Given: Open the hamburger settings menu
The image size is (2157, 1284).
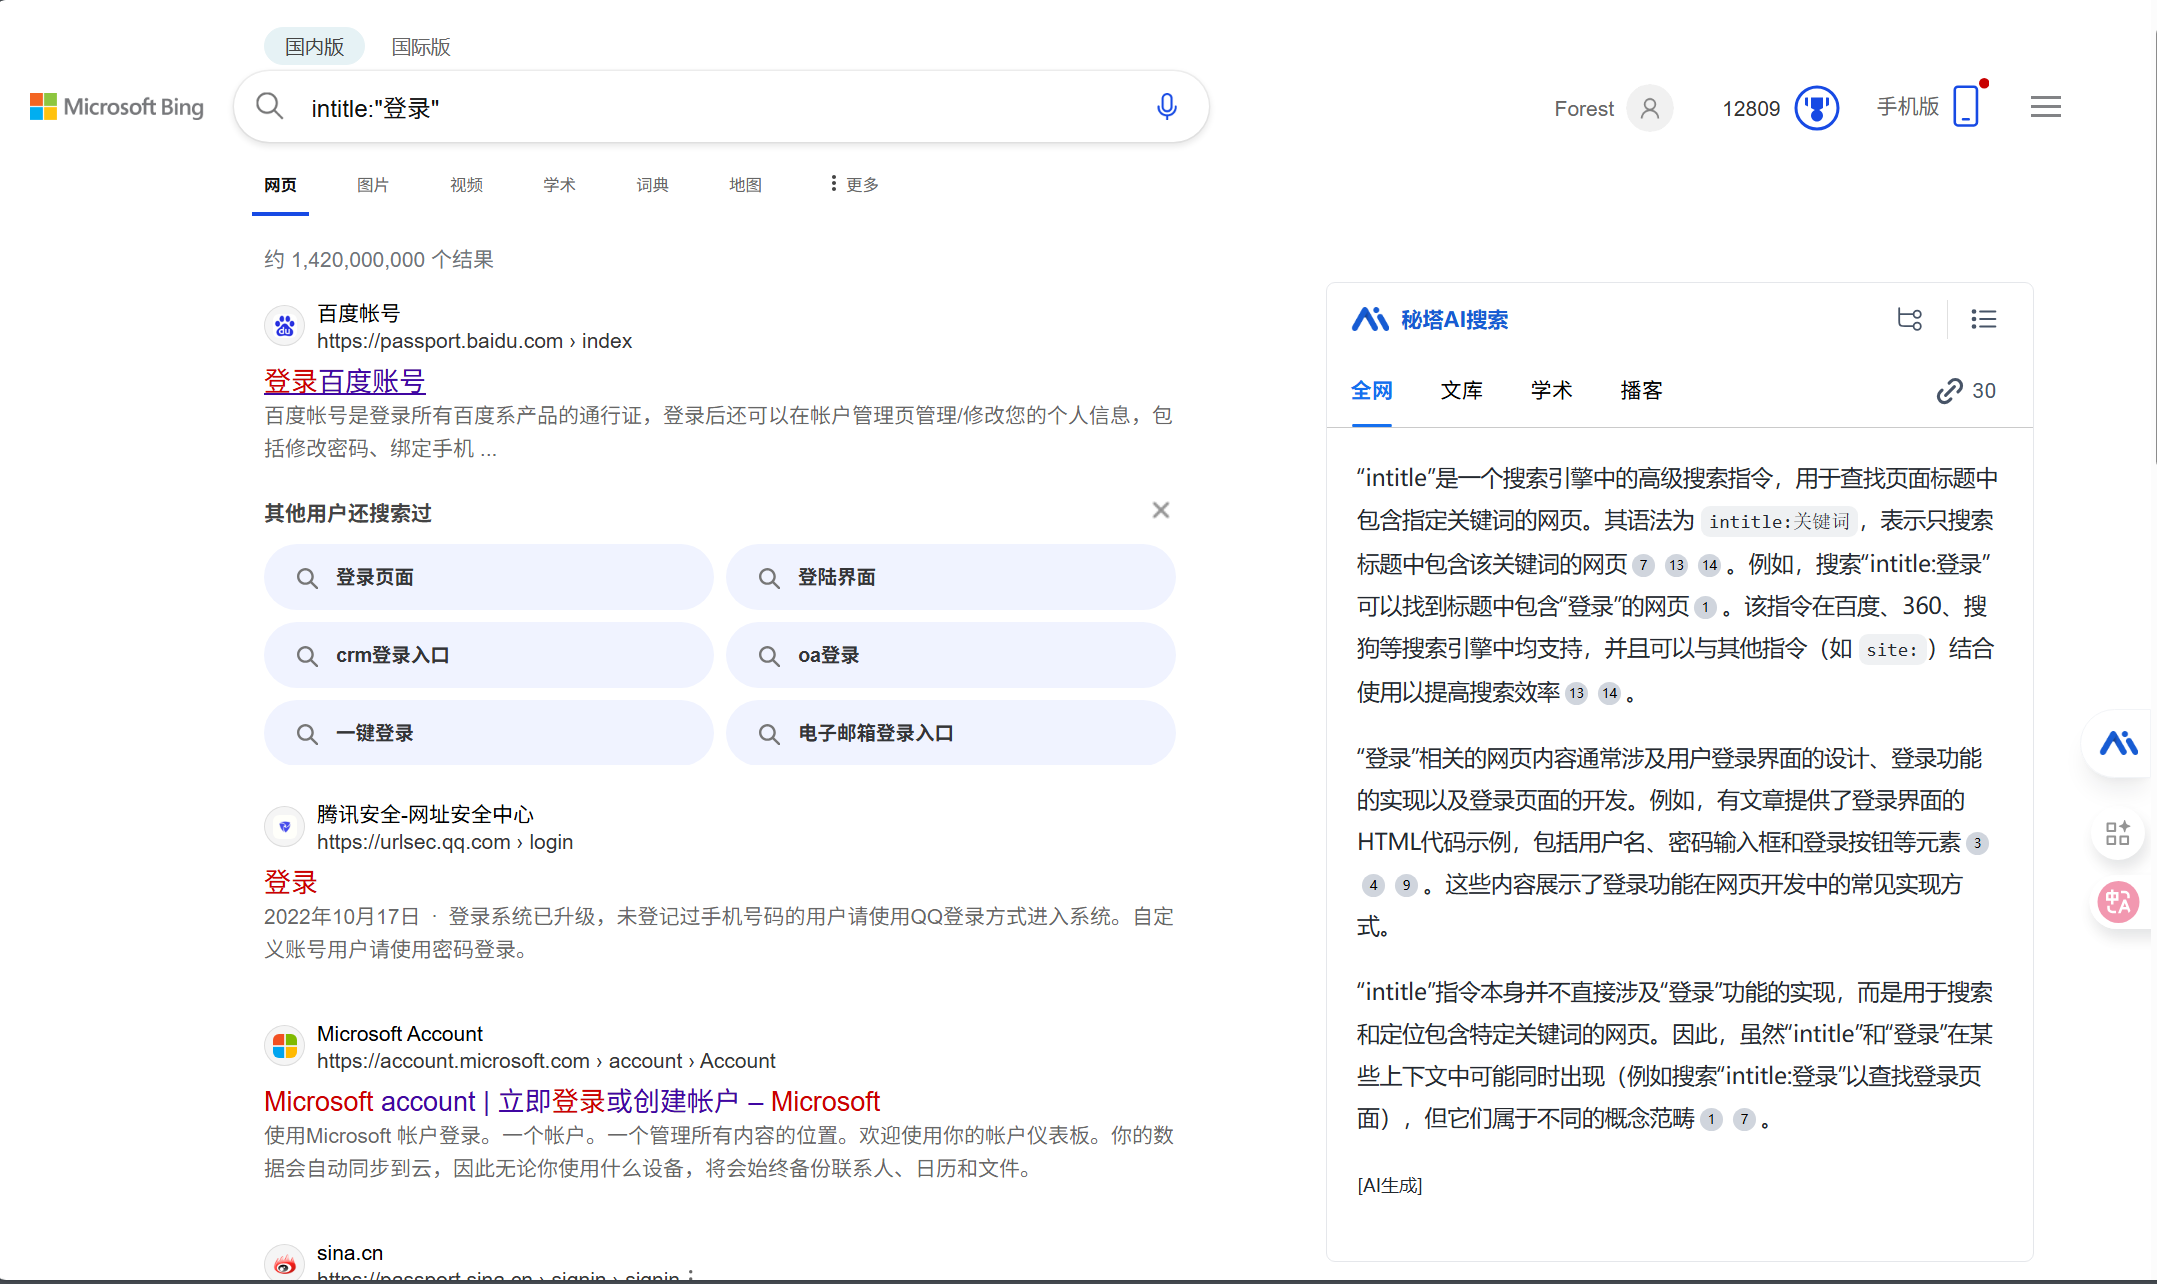Looking at the screenshot, I should tap(2045, 107).
